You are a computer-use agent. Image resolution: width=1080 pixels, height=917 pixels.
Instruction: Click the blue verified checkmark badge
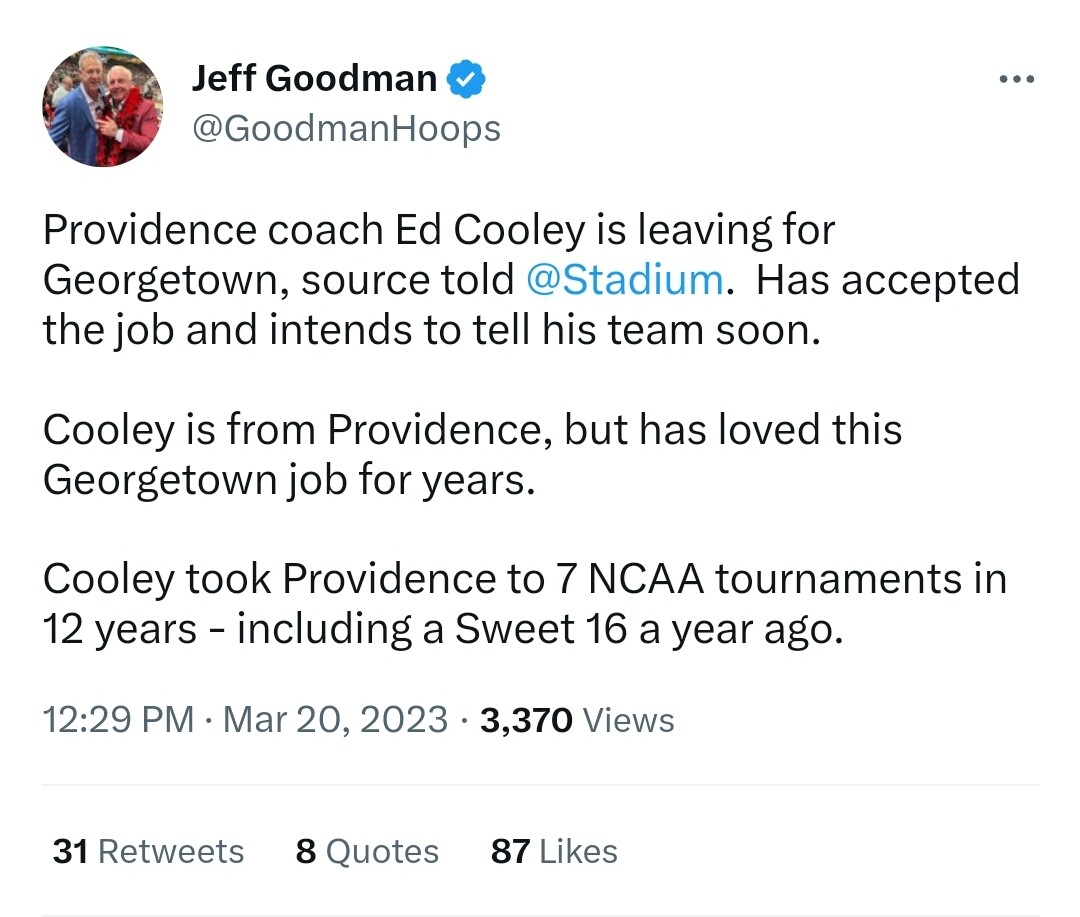coord(465,79)
